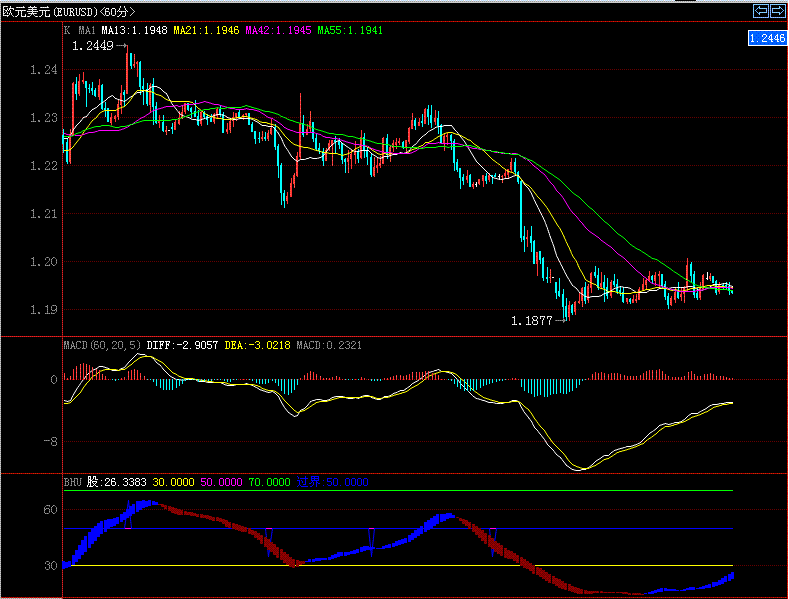Click the 1.22 price axis label
Image resolution: width=789 pixels, height=599 pixels.
click(x=44, y=166)
